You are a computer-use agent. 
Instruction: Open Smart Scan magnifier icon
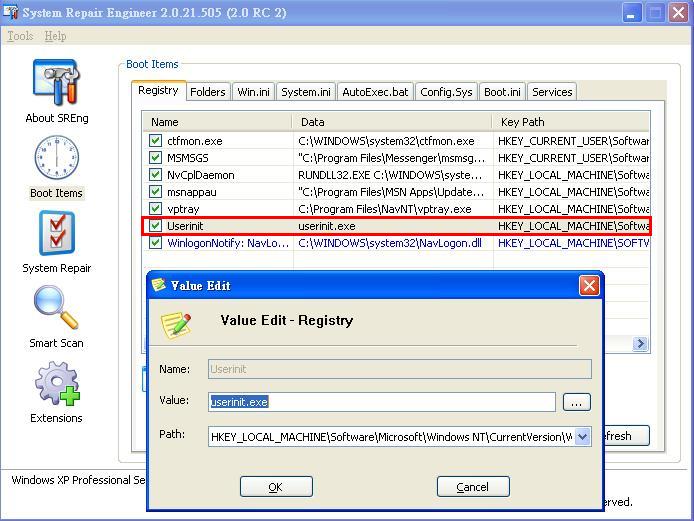click(x=56, y=307)
